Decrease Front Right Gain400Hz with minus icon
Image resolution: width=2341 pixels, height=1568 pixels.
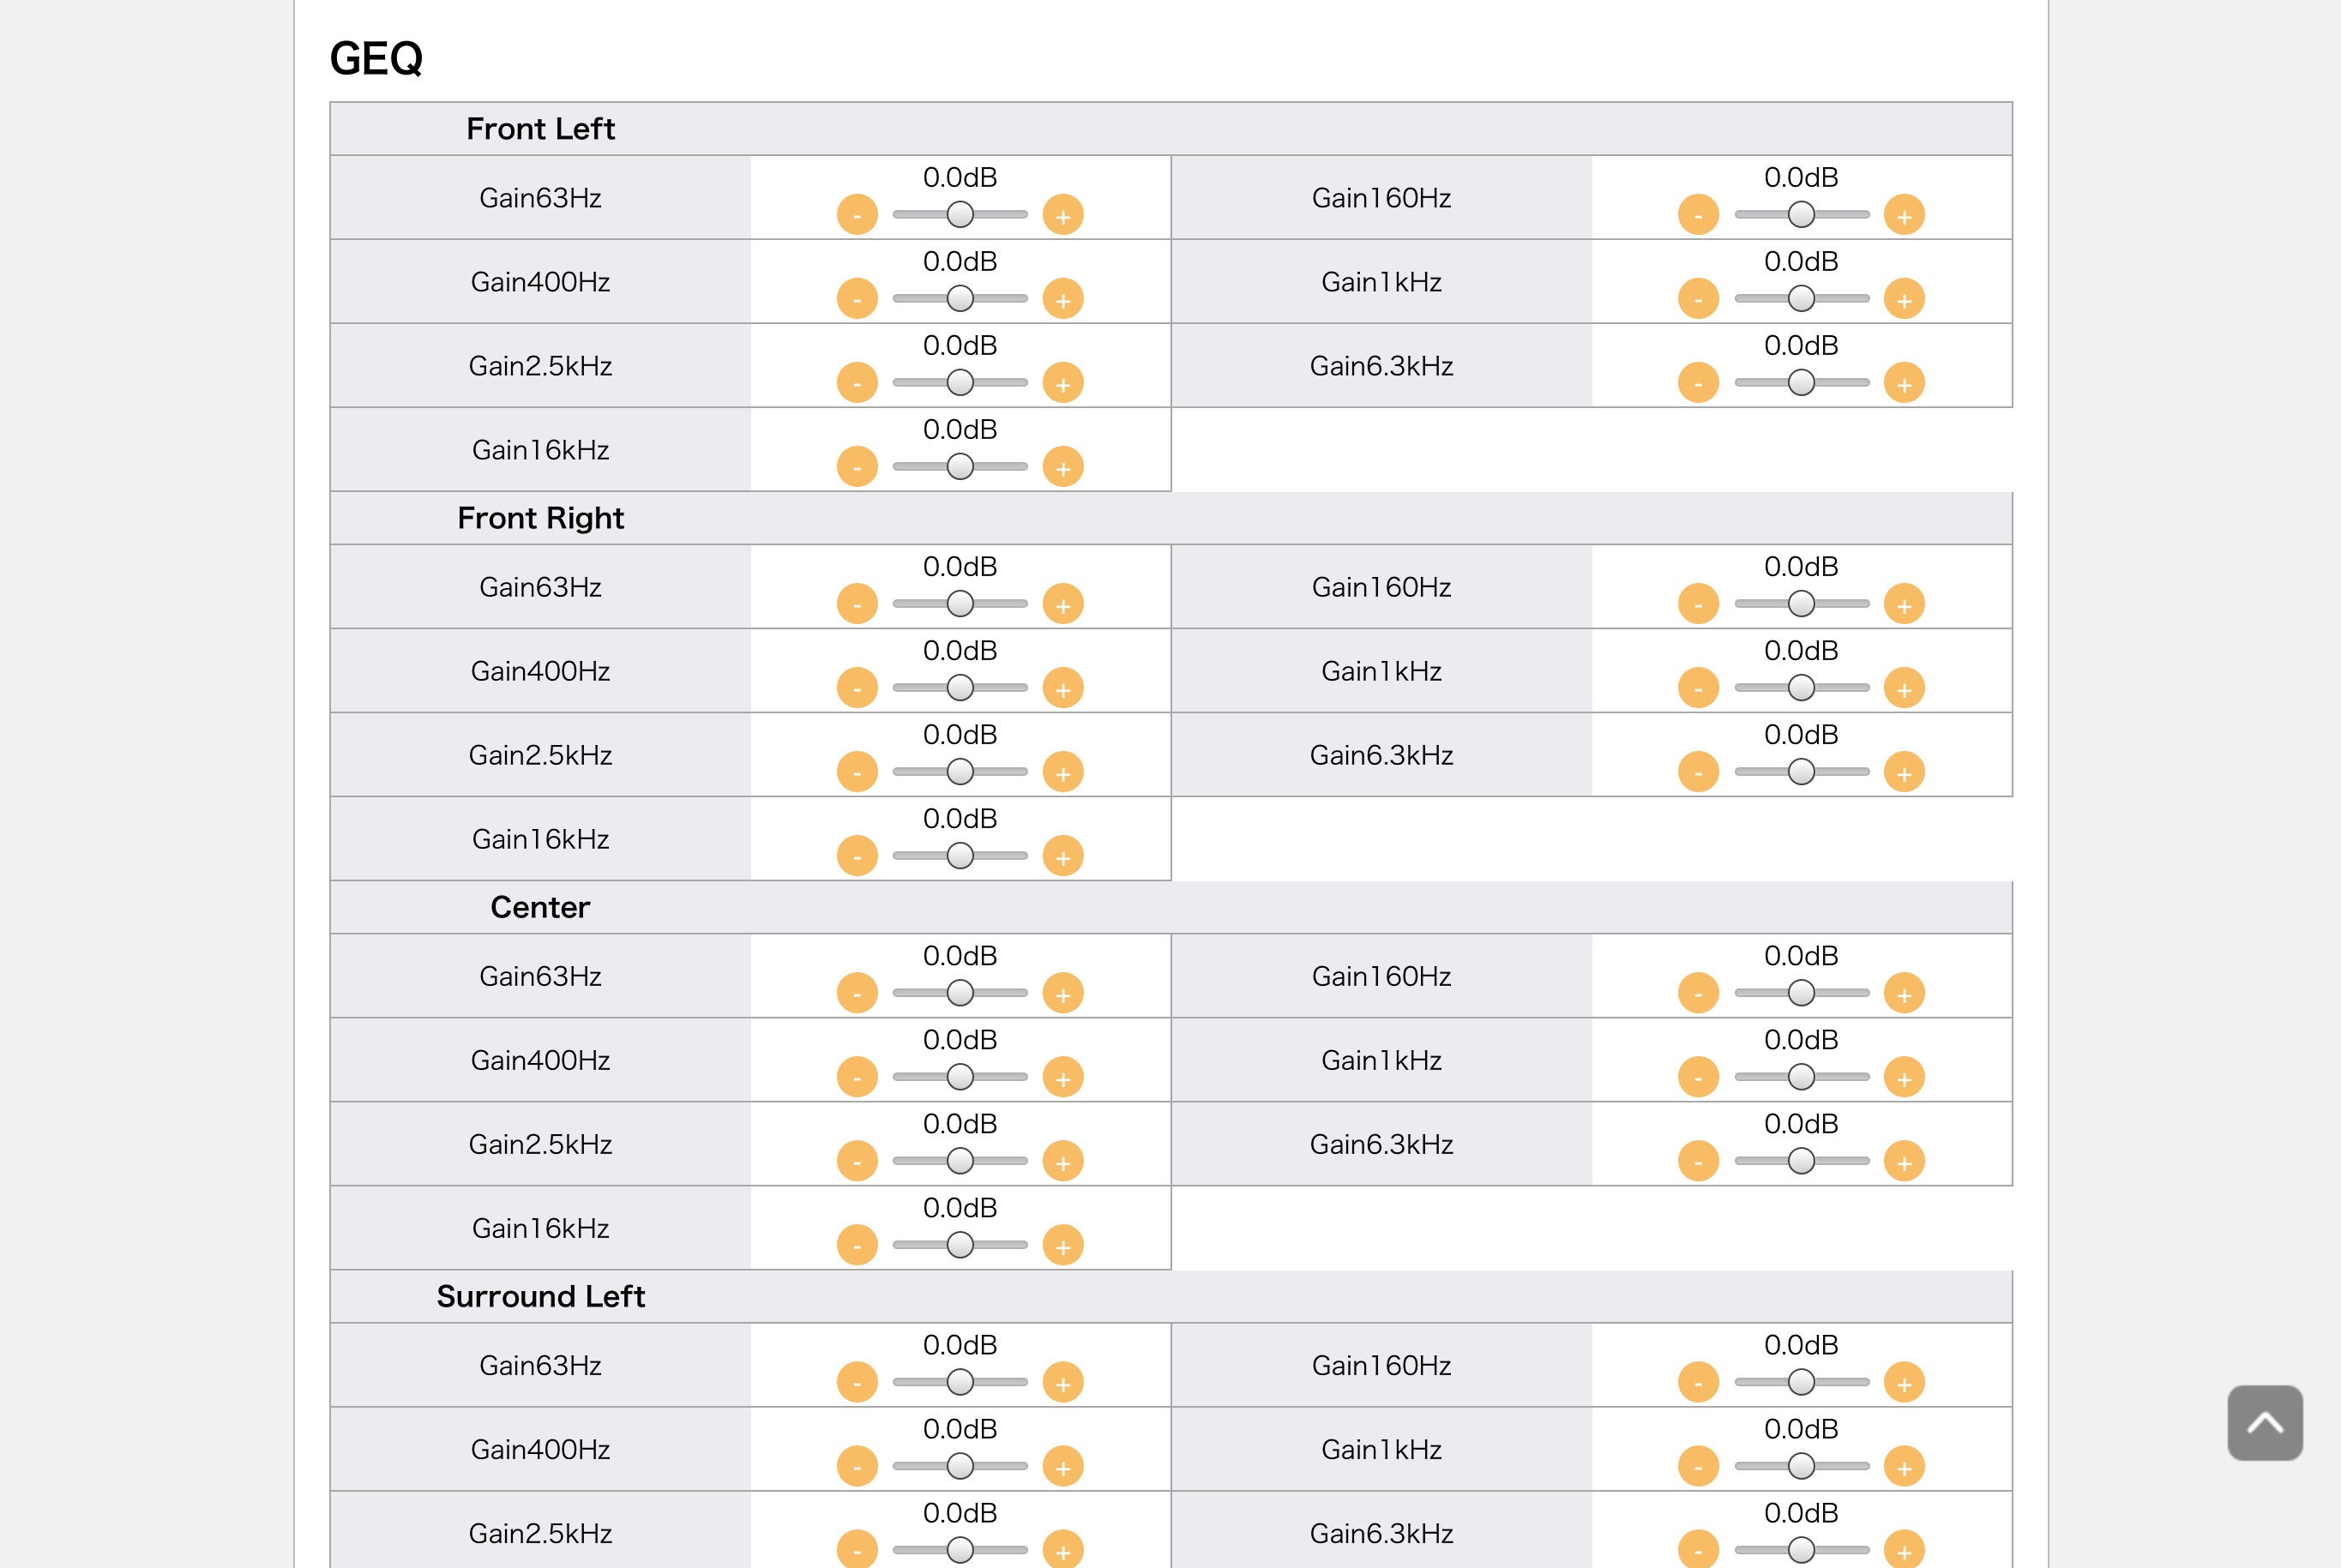click(x=857, y=688)
